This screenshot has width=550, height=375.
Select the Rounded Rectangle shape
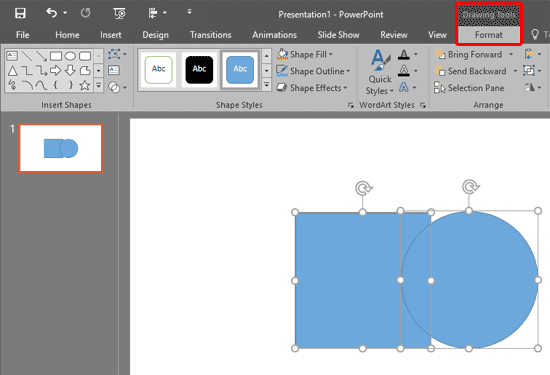(85, 56)
